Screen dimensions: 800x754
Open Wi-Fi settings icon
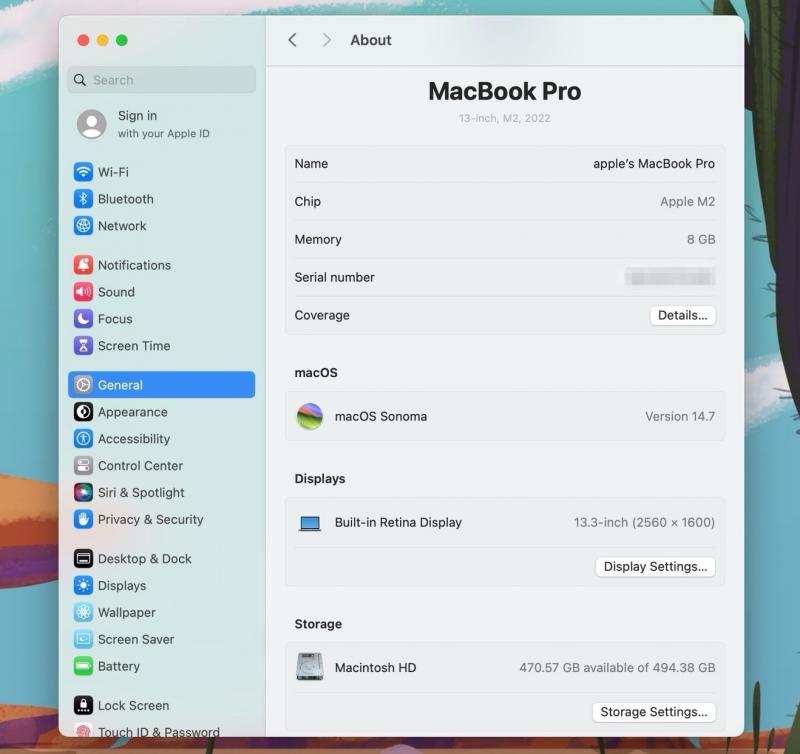(83, 172)
